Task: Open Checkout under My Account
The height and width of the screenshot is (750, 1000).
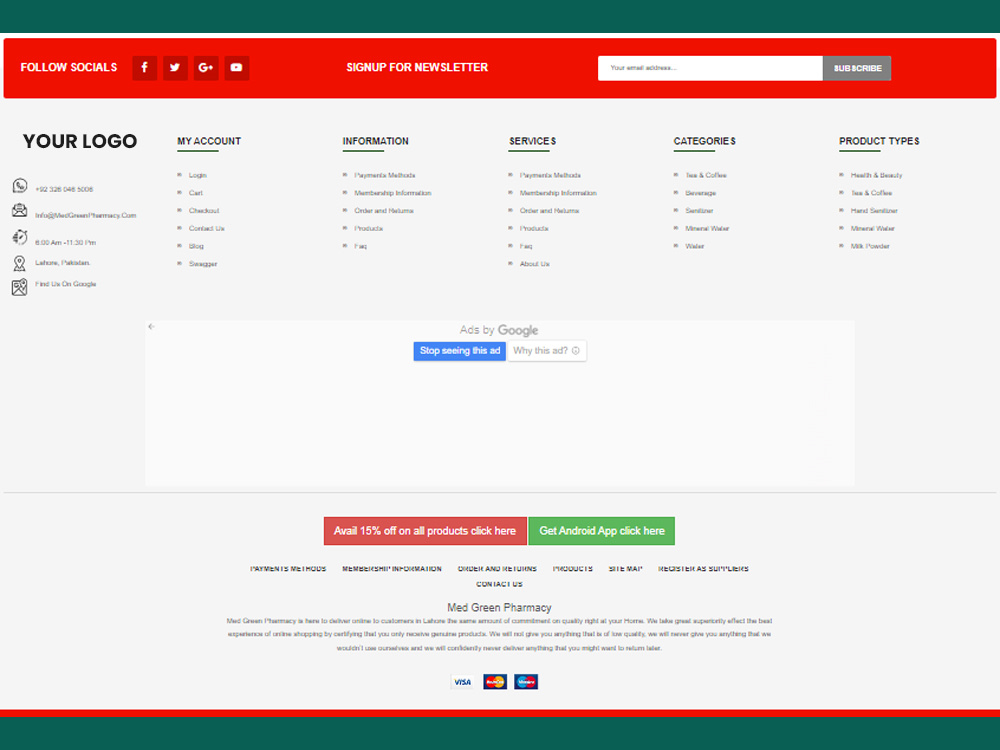Action: (x=204, y=211)
